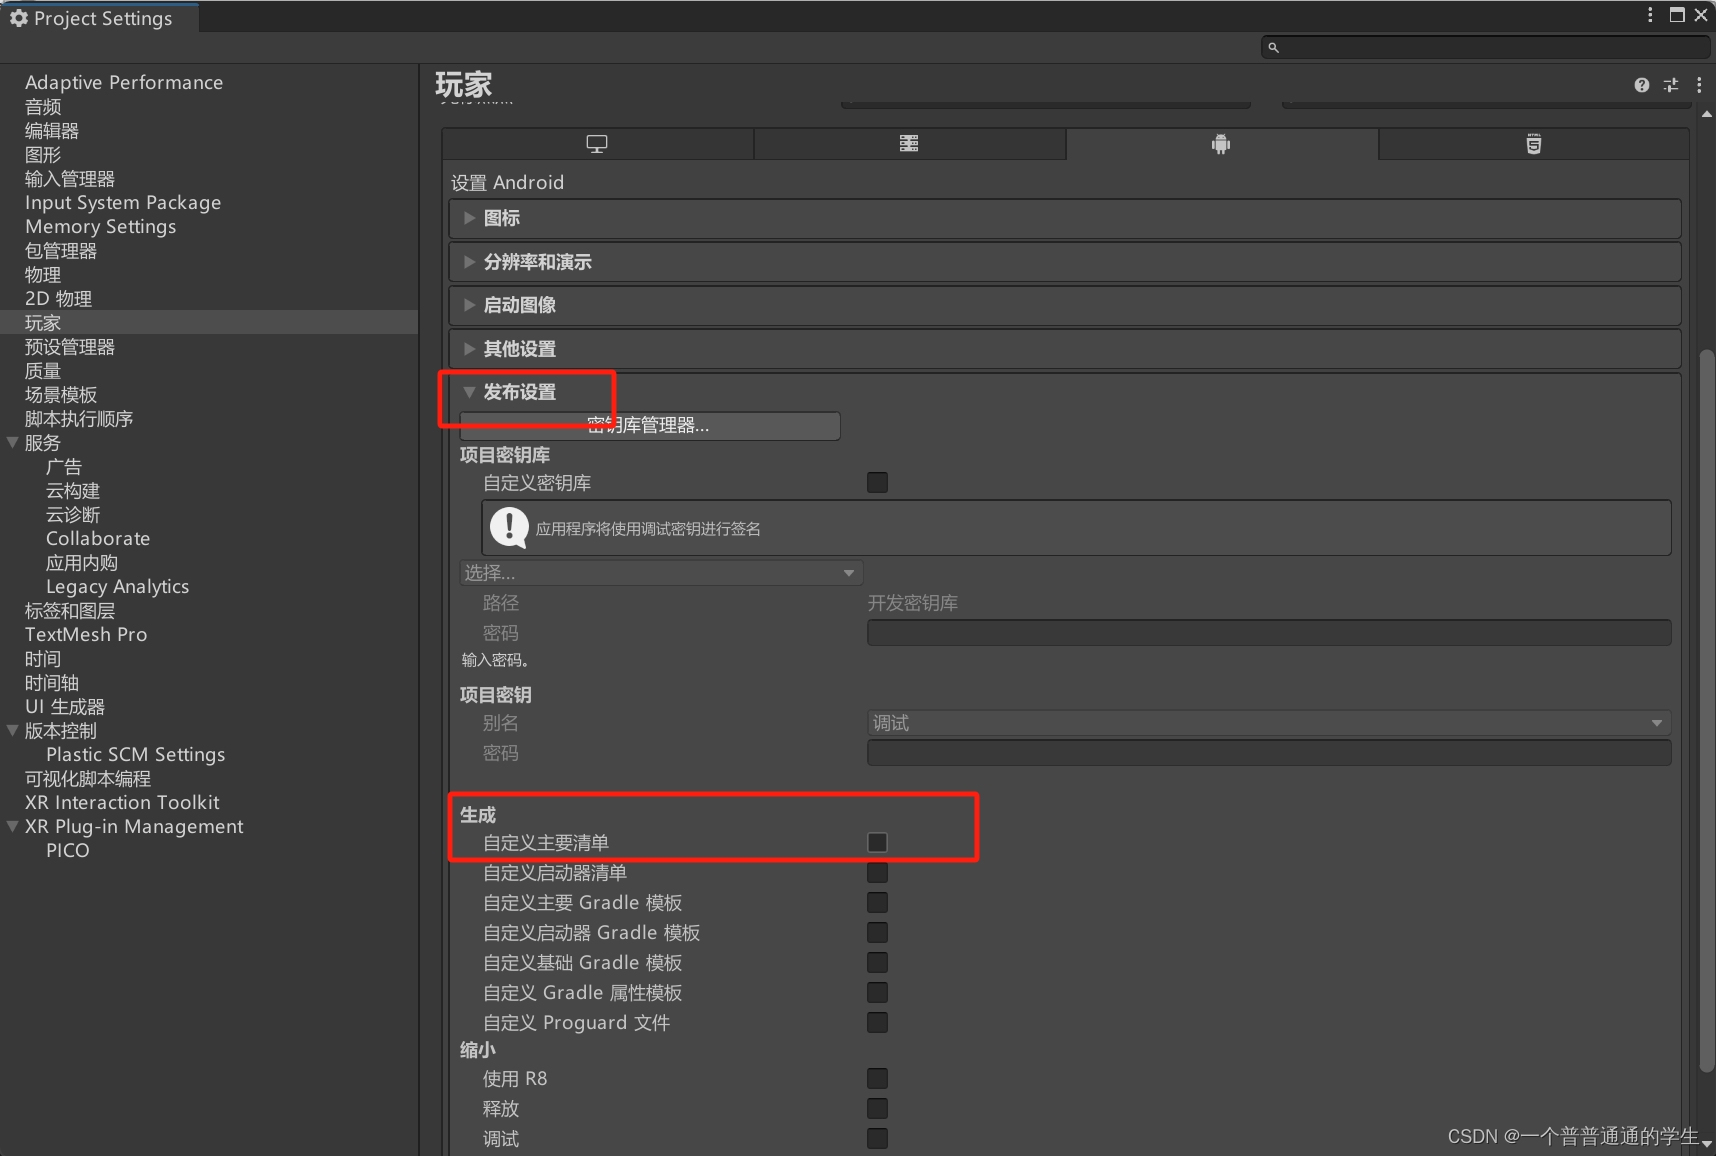
Task: Open UI 生成器 settings category
Action: pos(65,706)
